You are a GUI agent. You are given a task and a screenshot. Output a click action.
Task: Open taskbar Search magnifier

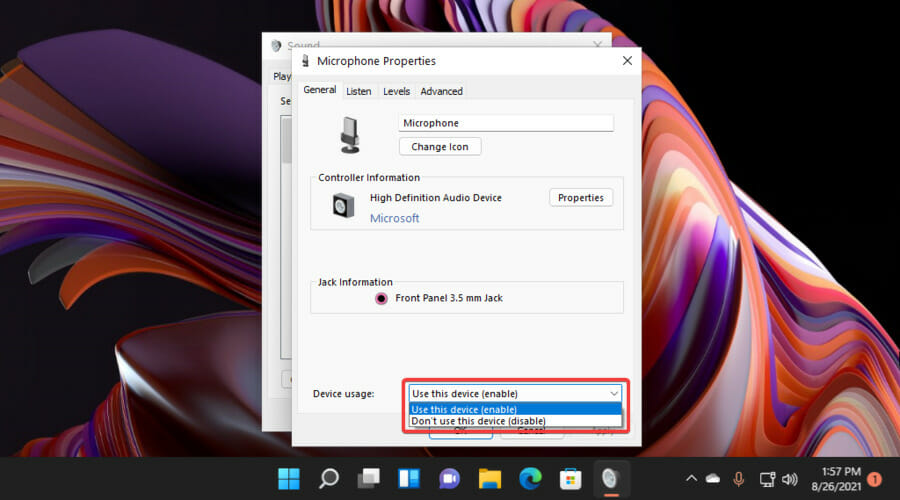(x=328, y=478)
